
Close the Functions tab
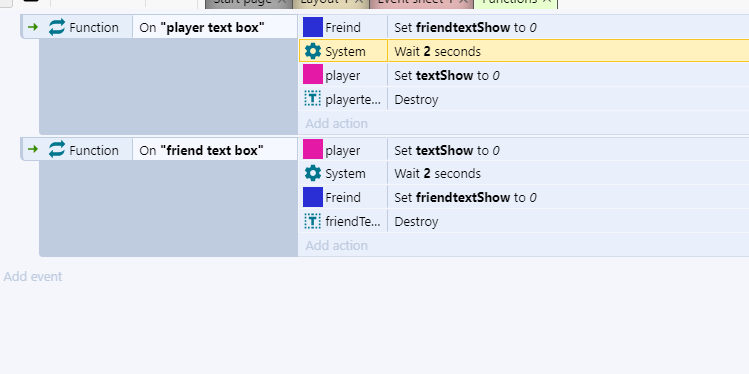tap(547, 1)
